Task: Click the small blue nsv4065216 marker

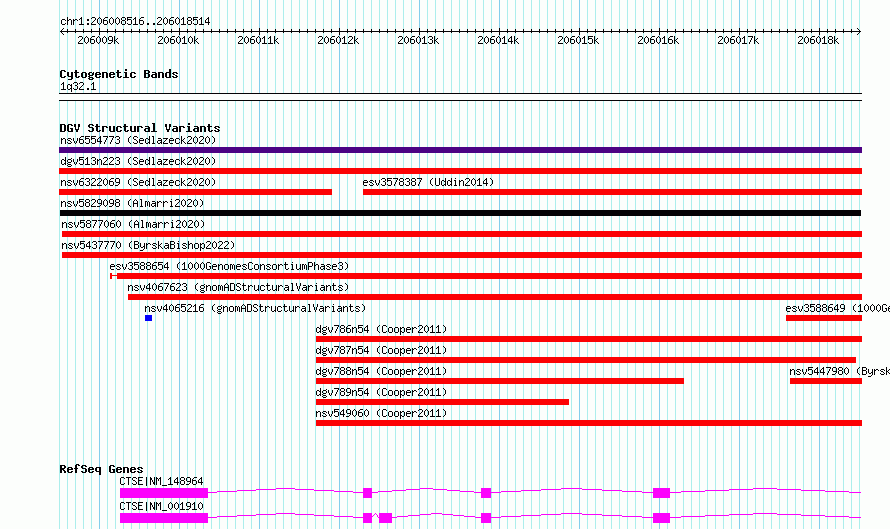Action: pyautogui.click(x=148, y=318)
